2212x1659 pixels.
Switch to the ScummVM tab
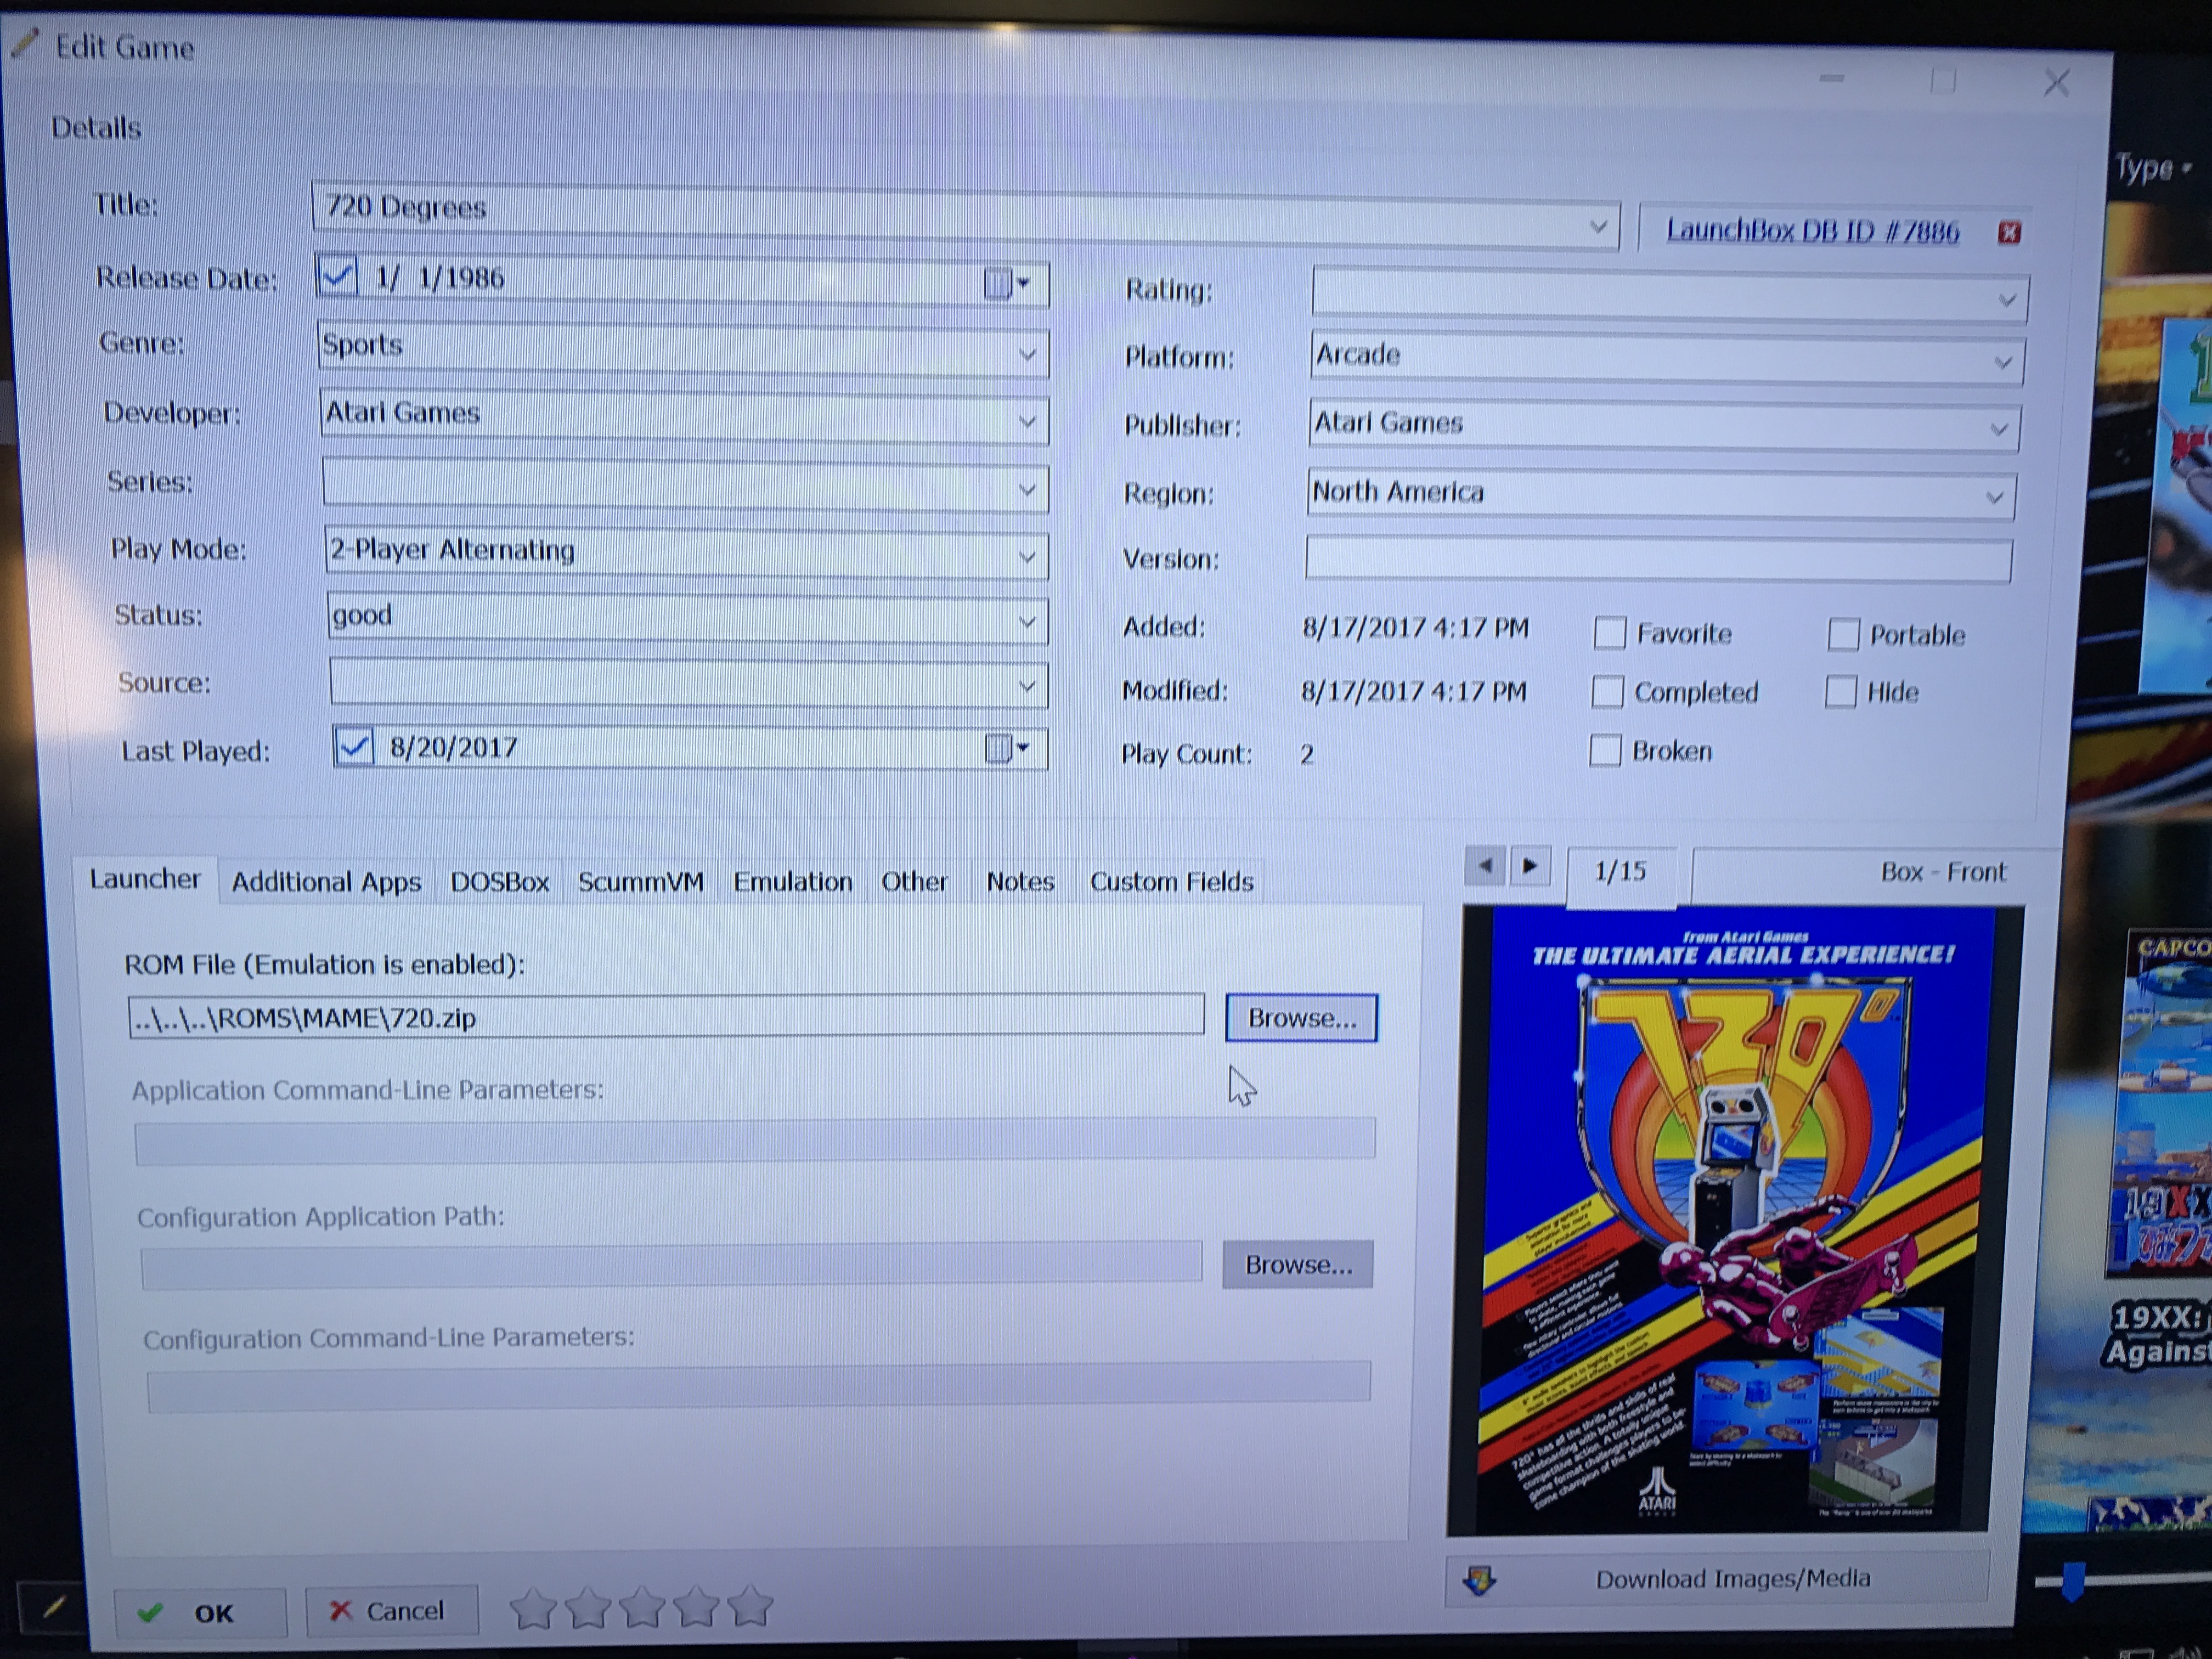[x=640, y=882]
